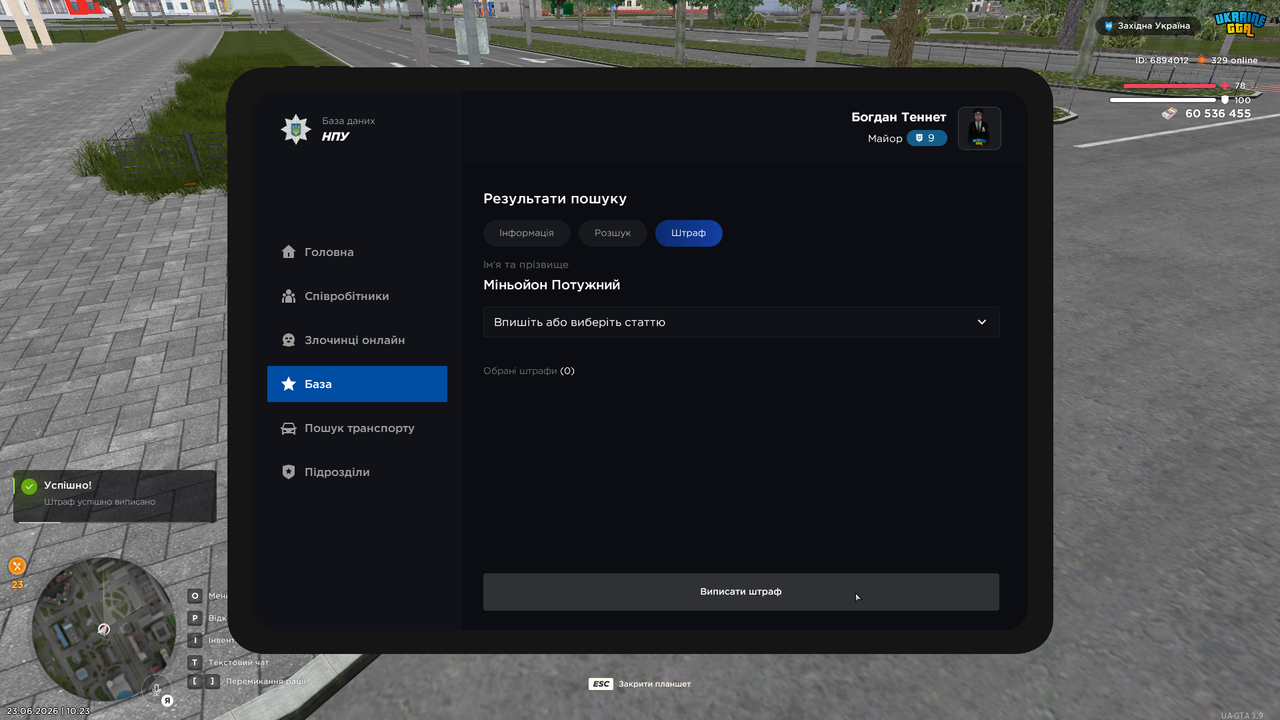Switch to the Розшук tab
The image size is (1280, 720).
pyautogui.click(x=612, y=233)
